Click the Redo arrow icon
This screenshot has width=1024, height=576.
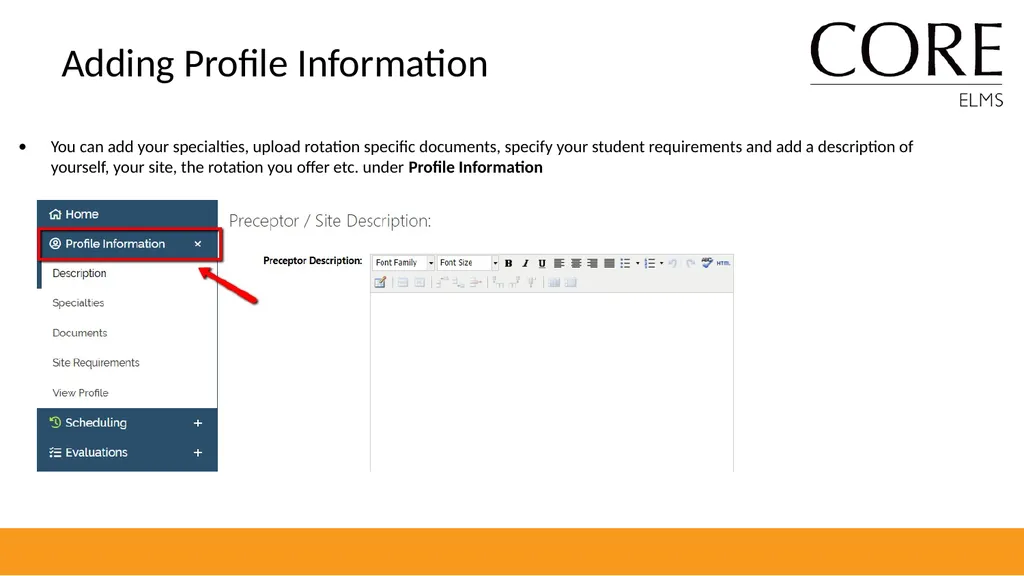click(x=690, y=263)
